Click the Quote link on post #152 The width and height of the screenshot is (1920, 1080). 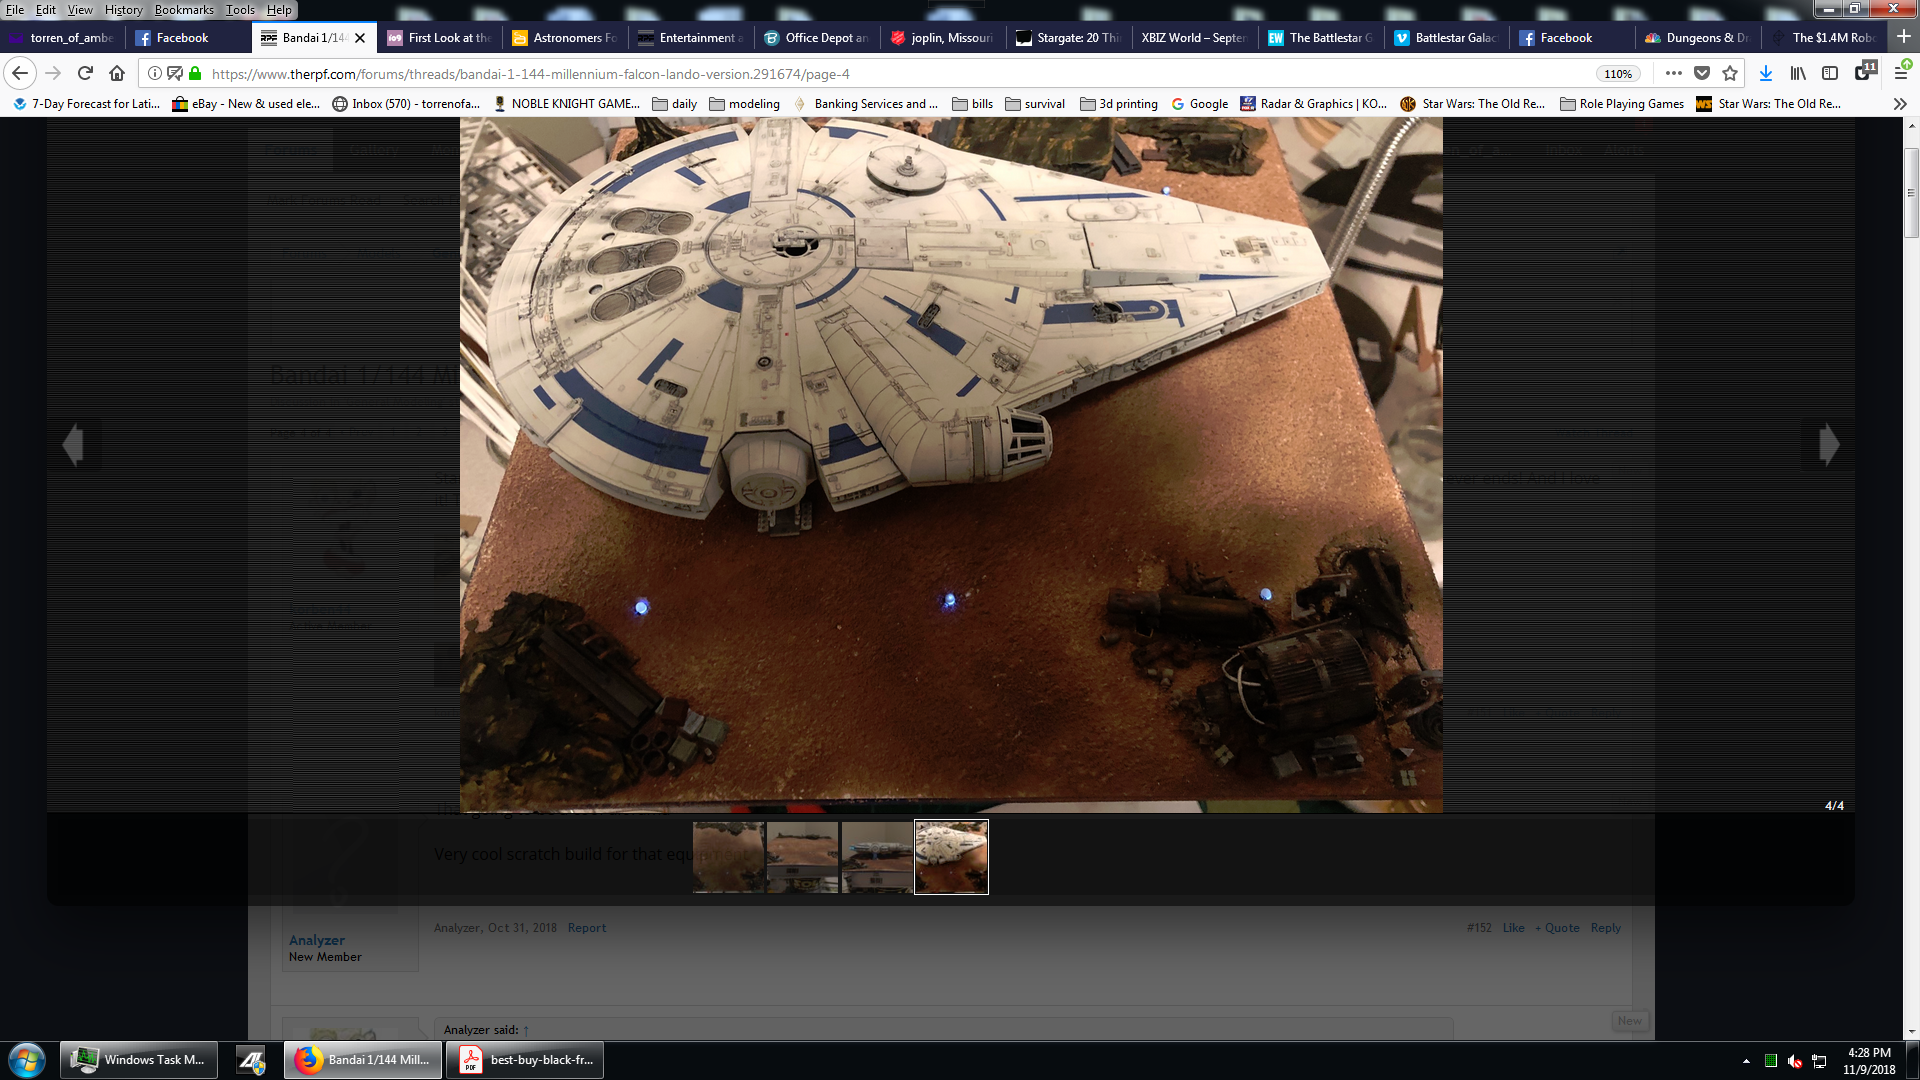coord(1558,928)
